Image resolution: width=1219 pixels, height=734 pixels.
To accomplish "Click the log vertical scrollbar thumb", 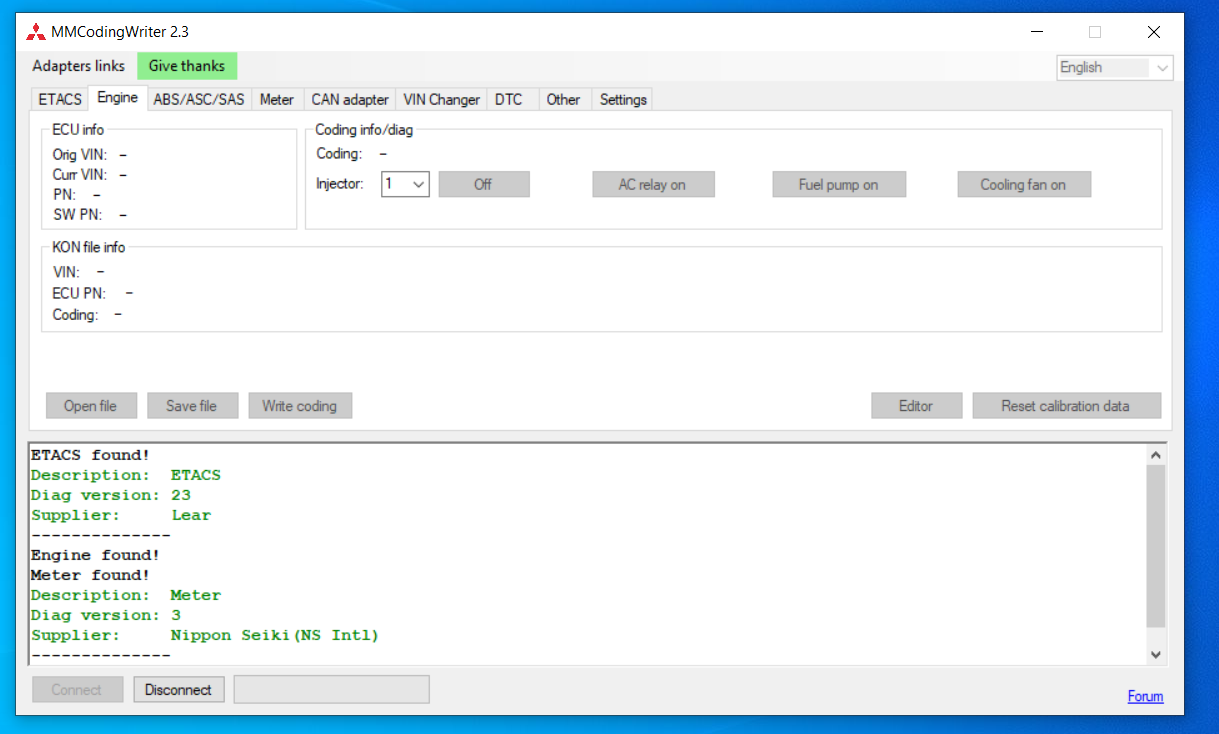I will pyautogui.click(x=1155, y=545).
